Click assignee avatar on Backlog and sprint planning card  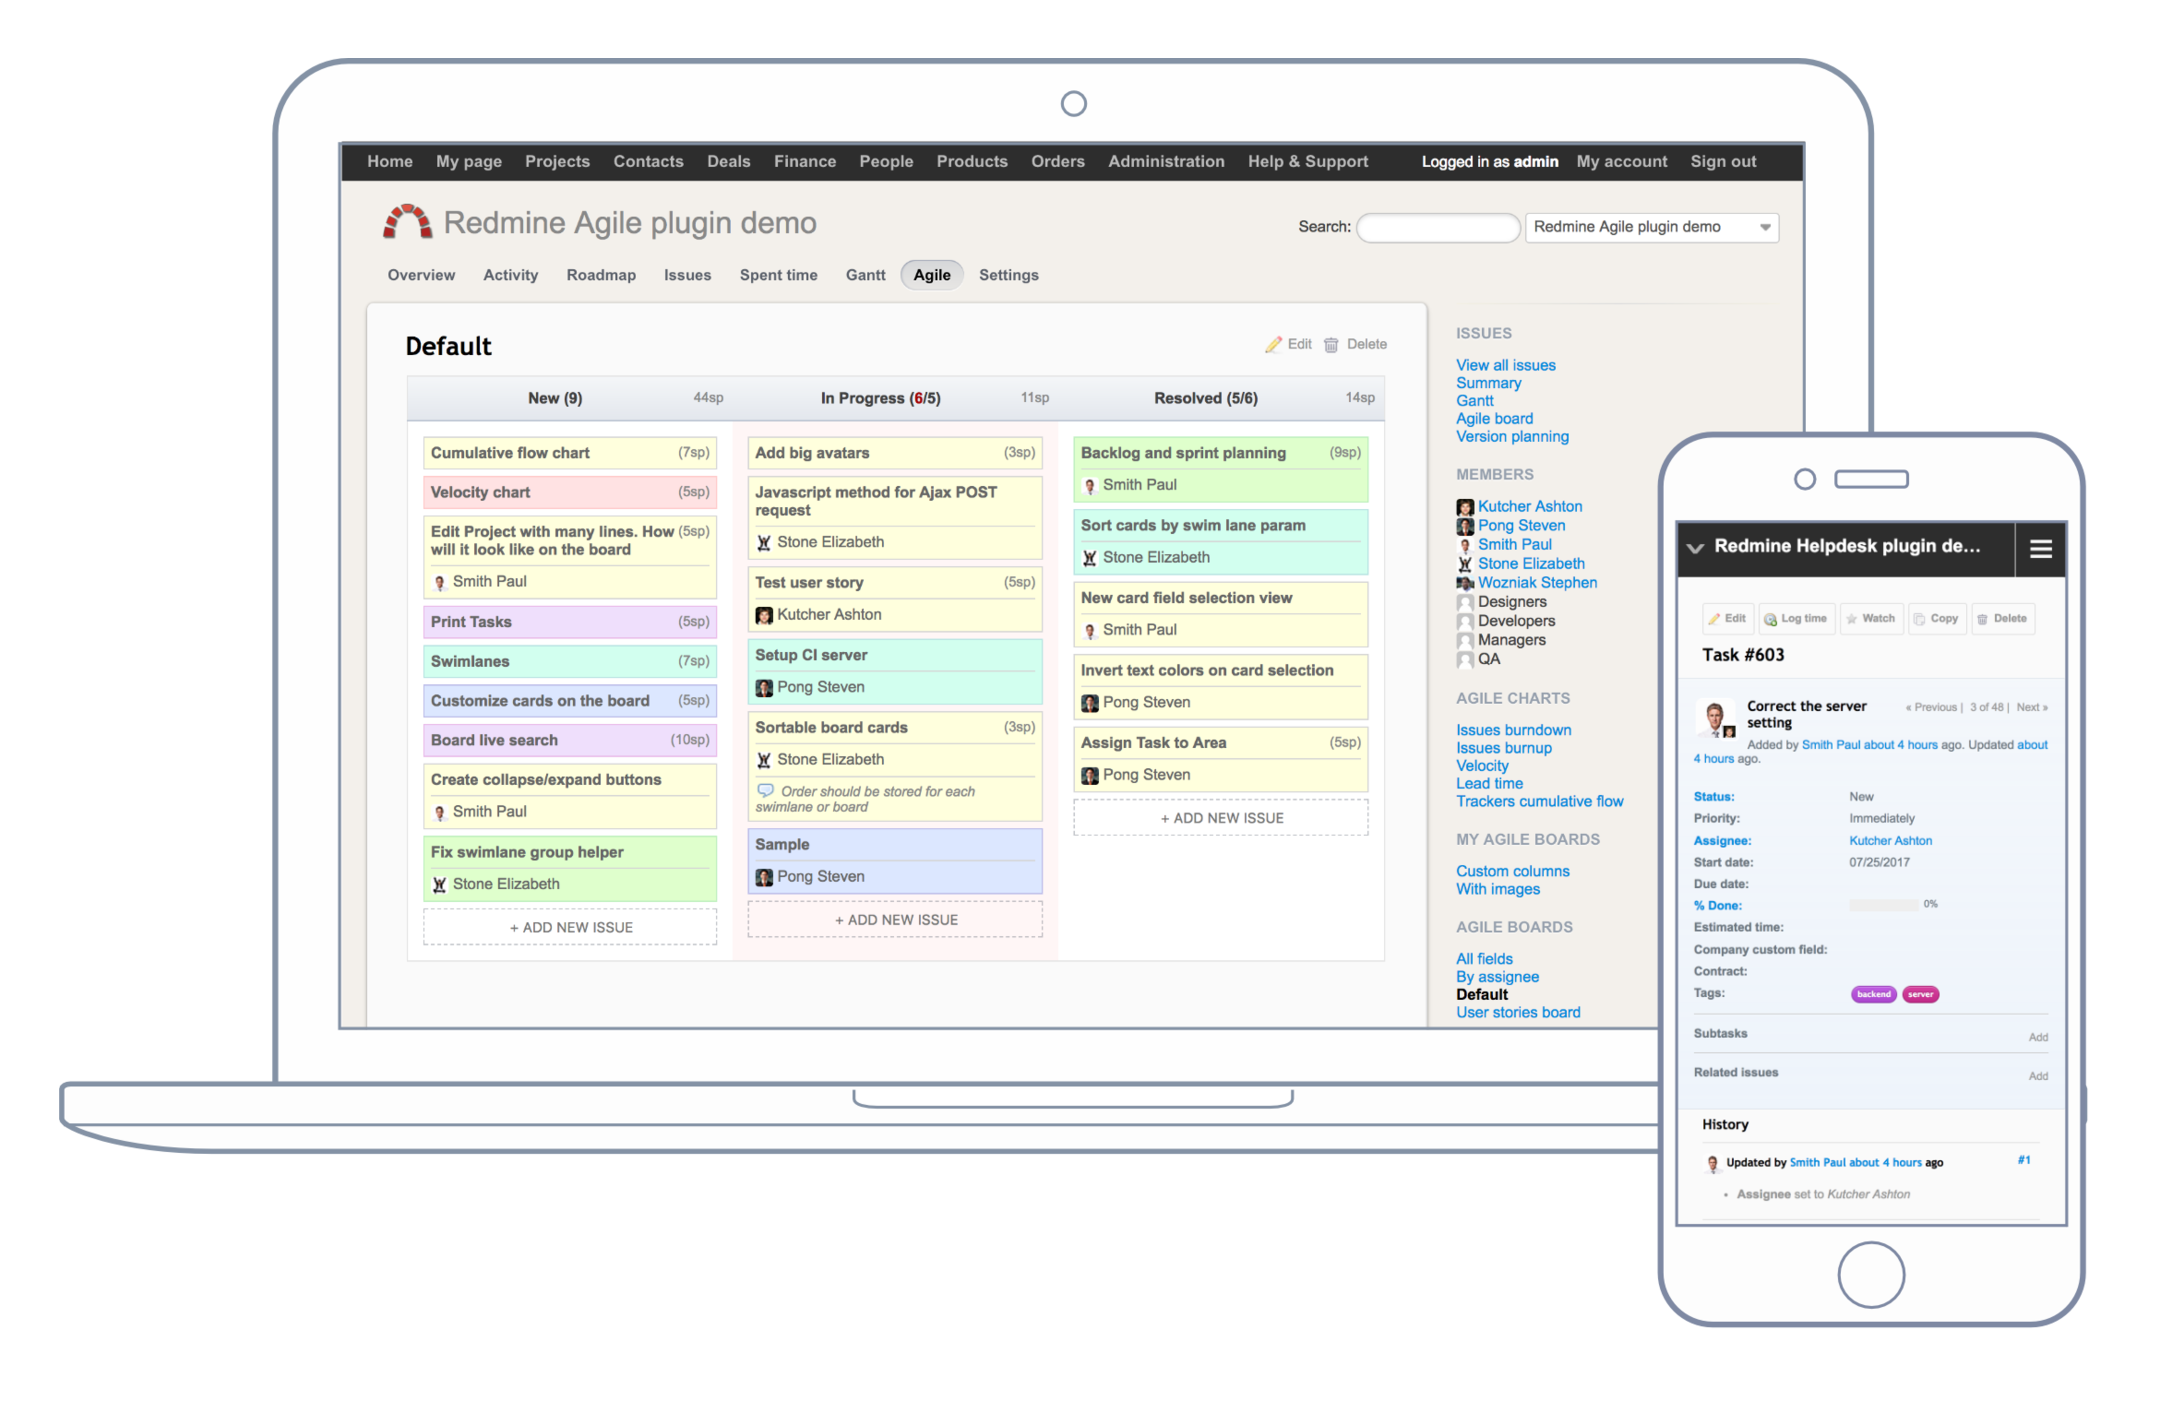click(x=1090, y=485)
